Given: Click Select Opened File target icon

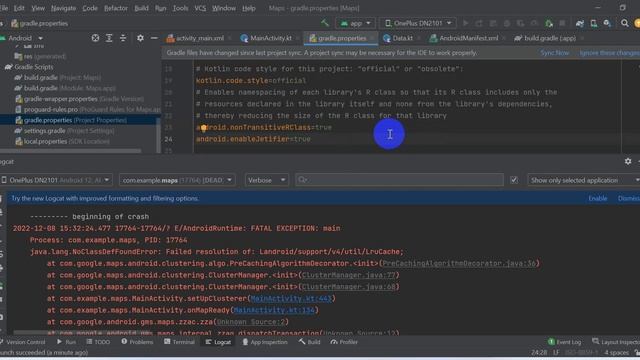Looking at the screenshot, I should 95,38.
